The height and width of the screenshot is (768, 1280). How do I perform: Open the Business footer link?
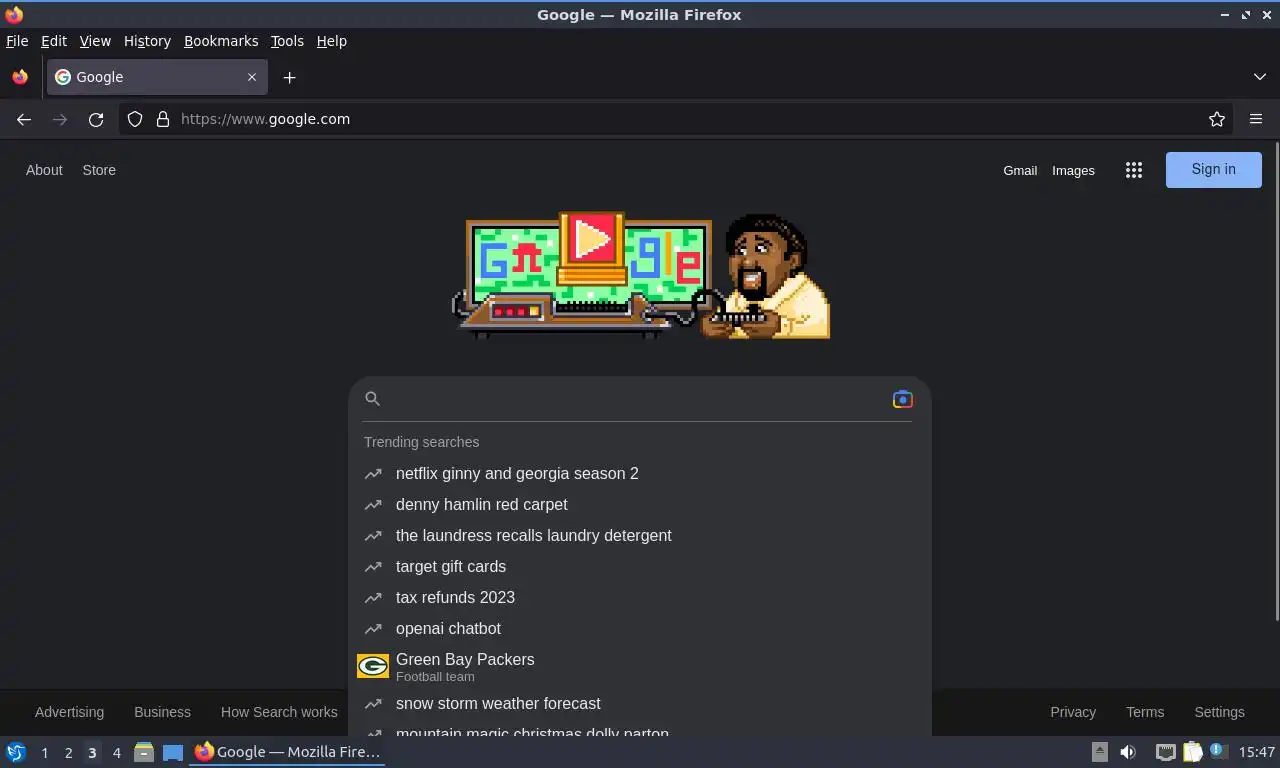tap(162, 712)
